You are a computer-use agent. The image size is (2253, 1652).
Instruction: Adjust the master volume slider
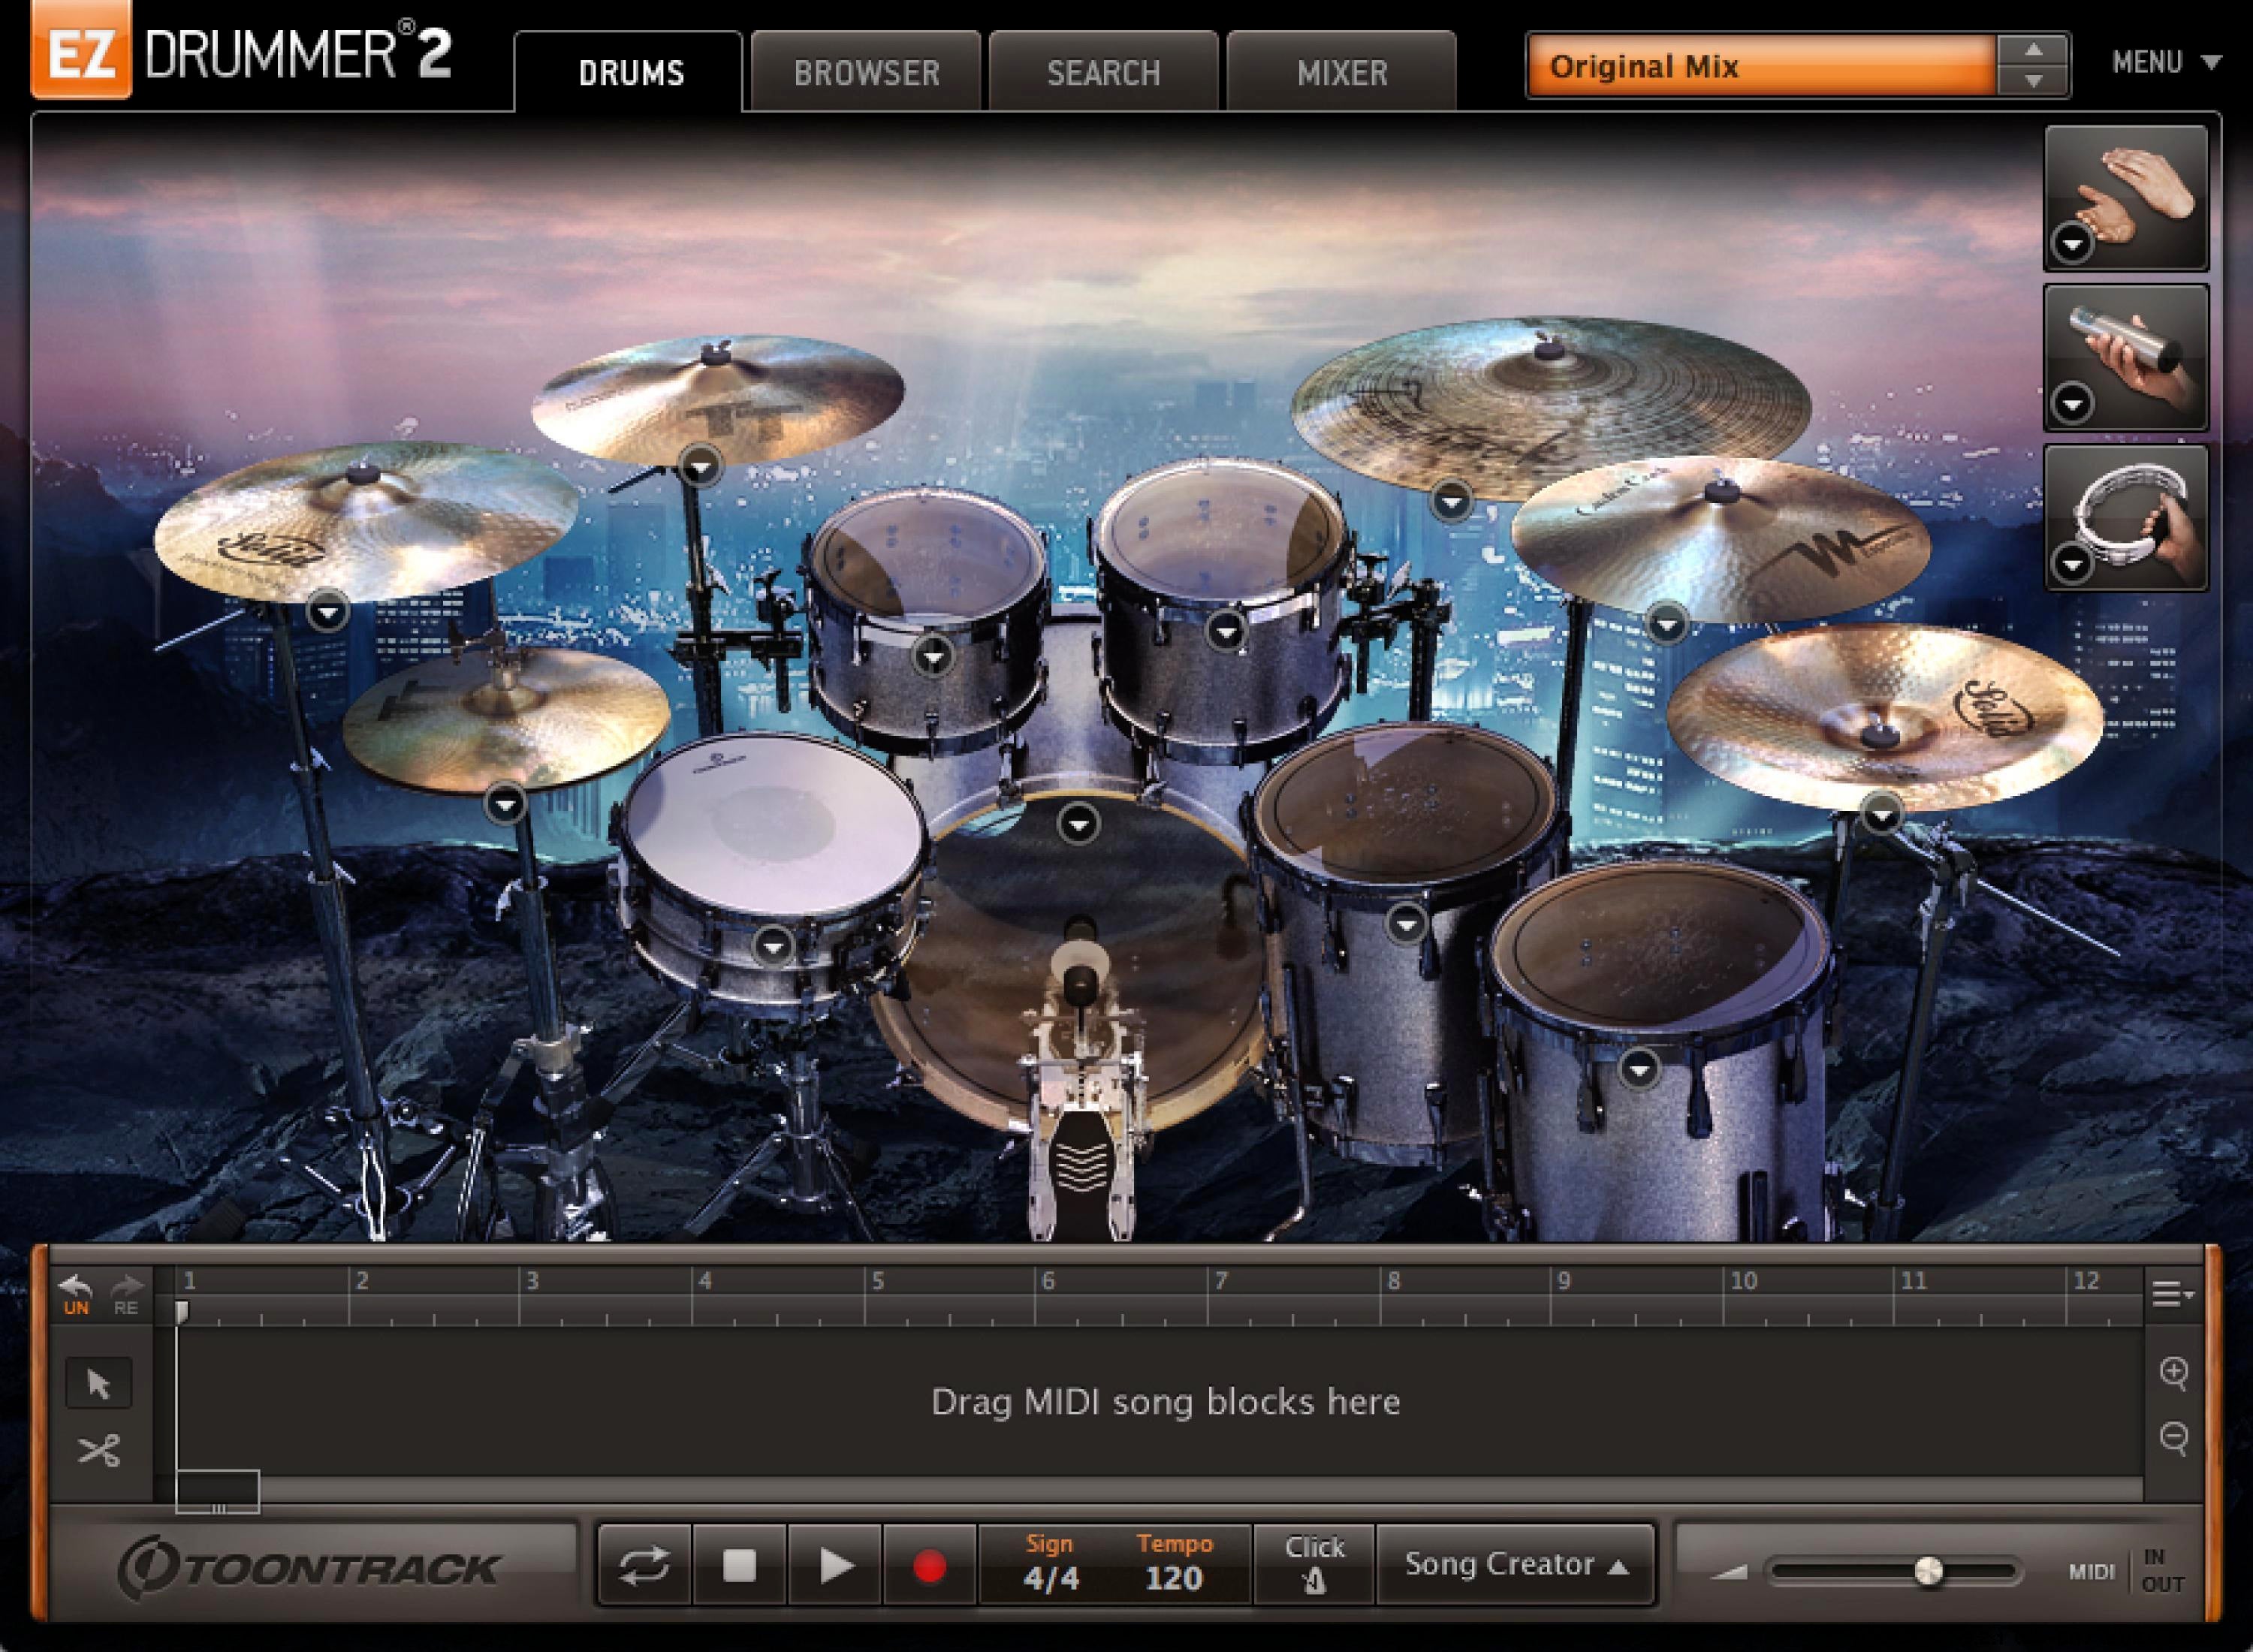click(1928, 1571)
